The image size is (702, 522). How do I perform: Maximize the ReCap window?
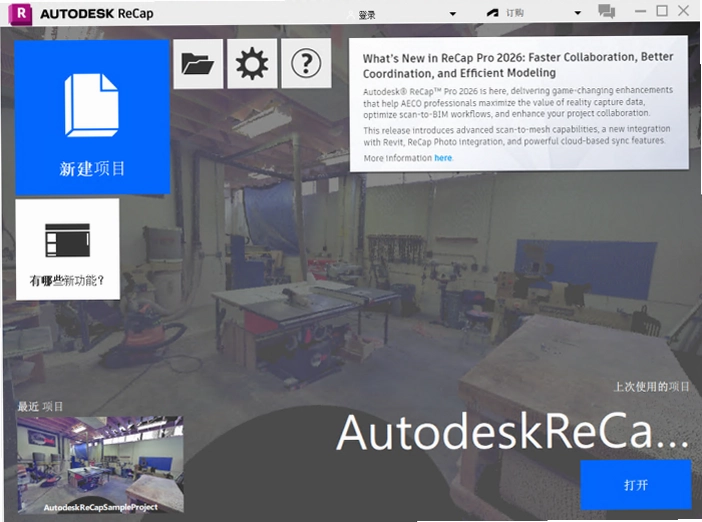662,11
